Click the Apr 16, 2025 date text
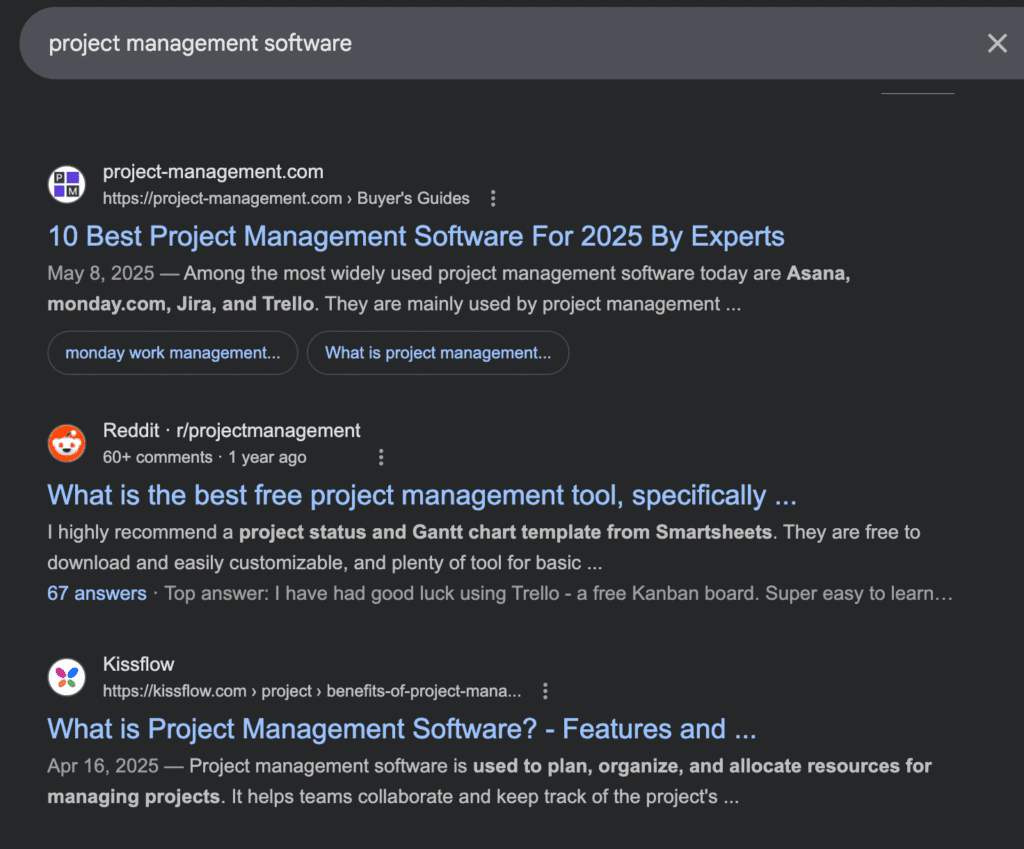1024x849 pixels. [x=103, y=765]
